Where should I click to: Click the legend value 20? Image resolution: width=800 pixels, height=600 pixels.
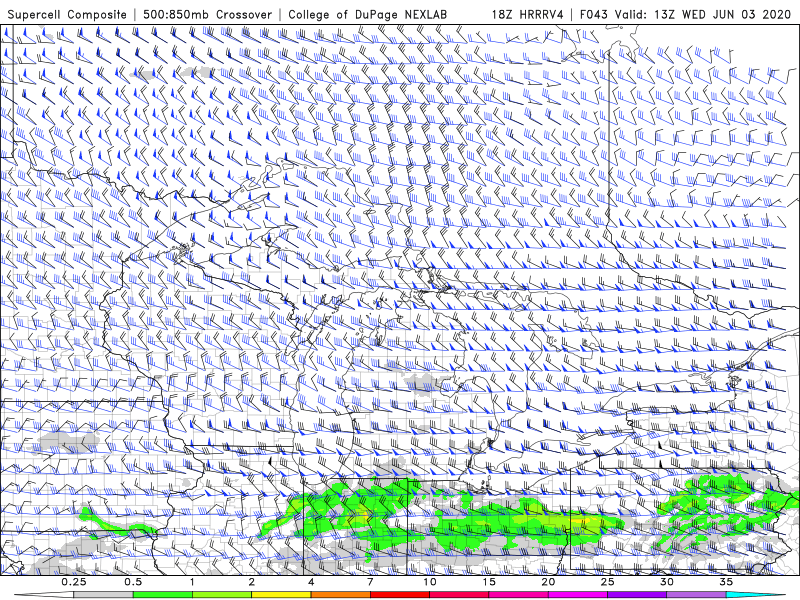(x=548, y=582)
